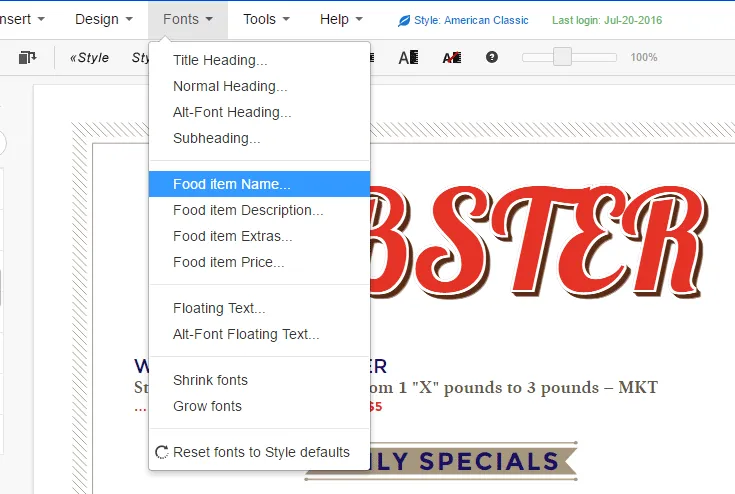Select Food item Price... entry
Viewport: 735px width, 494px height.
pos(259,262)
